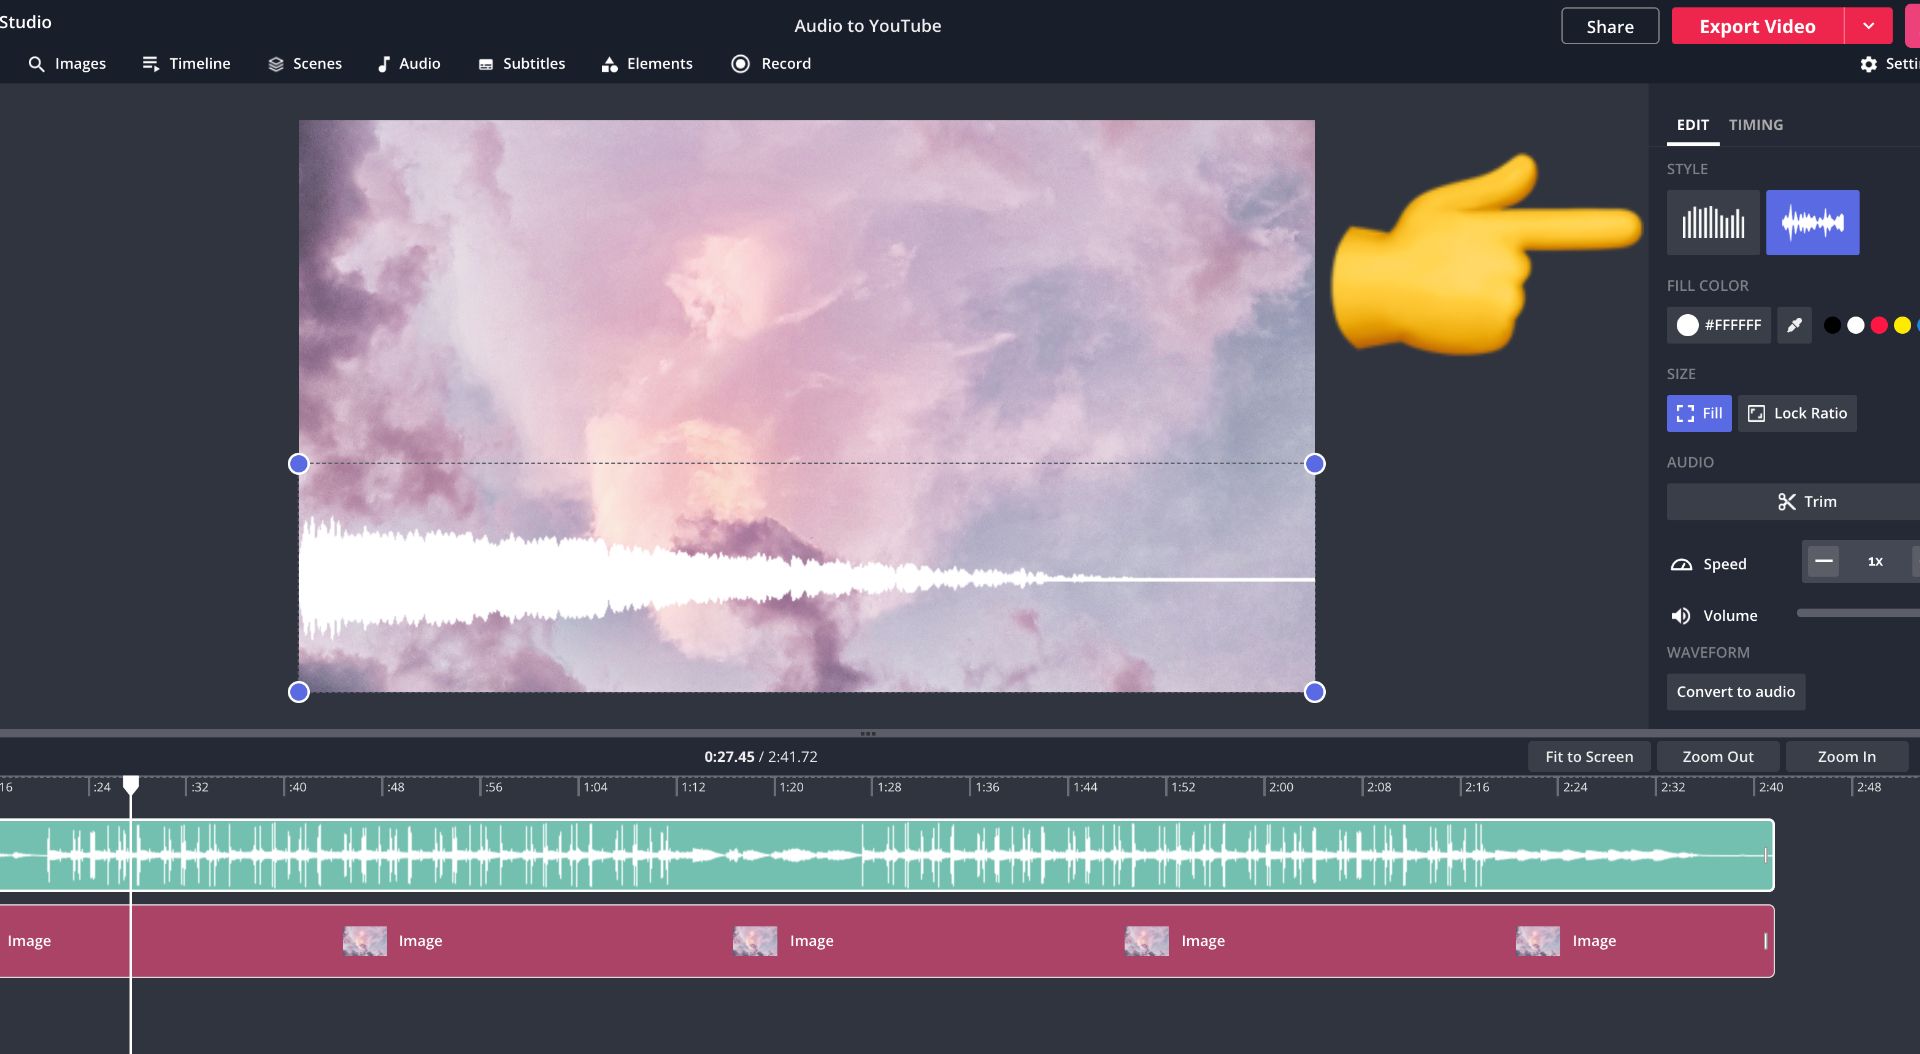This screenshot has width=1920, height=1054.
Task: Click the eyedropper color picker icon
Action: pyautogui.click(x=1794, y=325)
